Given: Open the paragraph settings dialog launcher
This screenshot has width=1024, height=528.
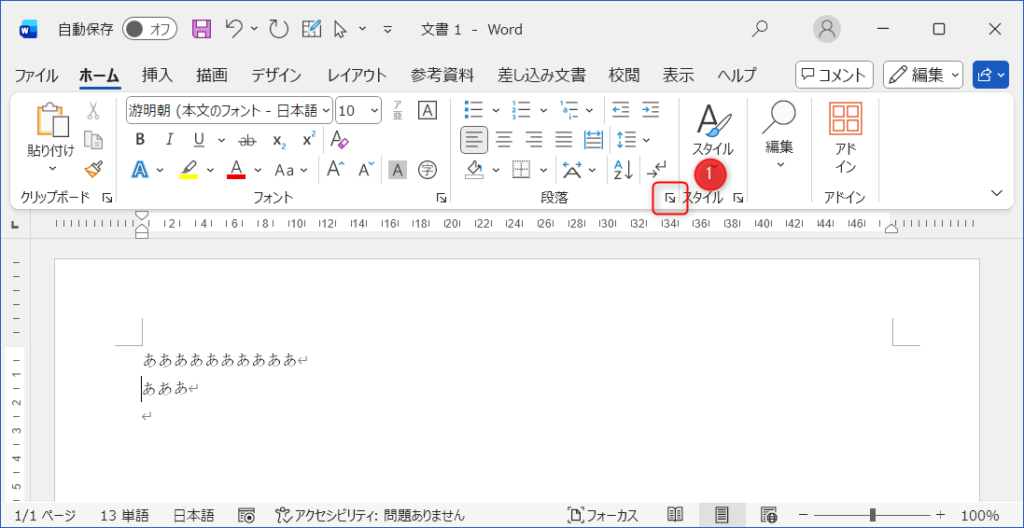Looking at the screenshot, I should [x=670, y=199].
